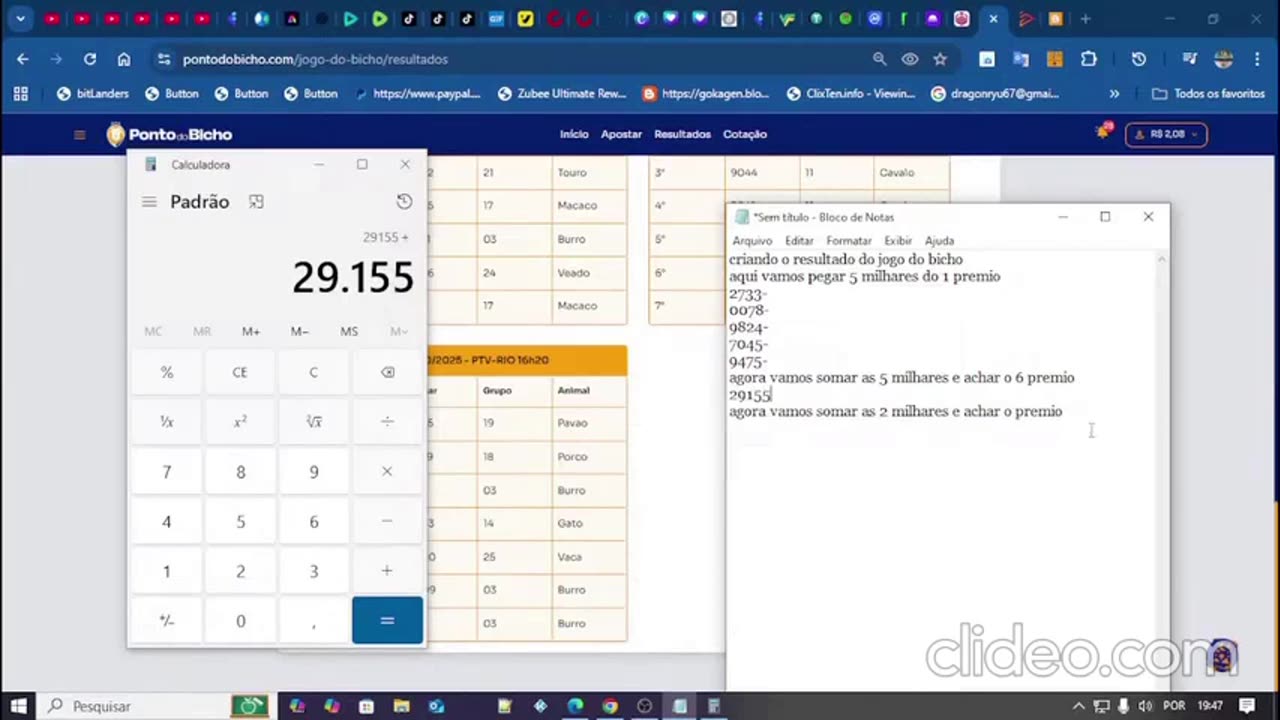Expand the R$ 2,08 balance dropdown

point(1166,134)
